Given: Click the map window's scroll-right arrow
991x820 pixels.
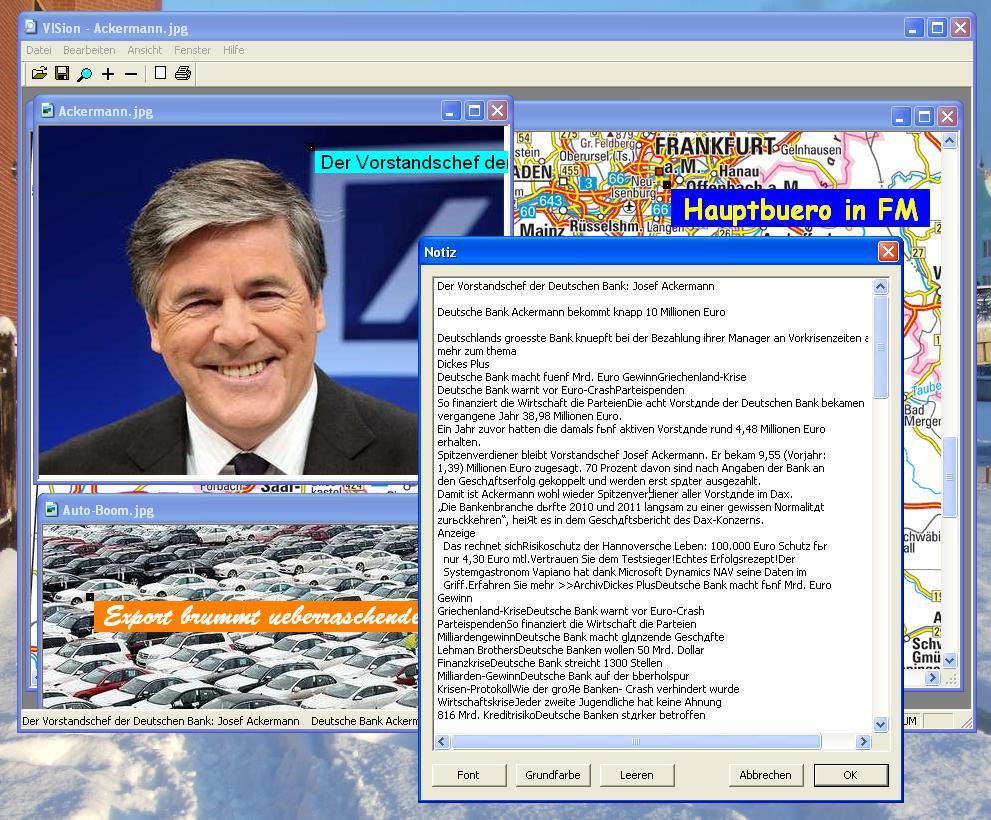Looking at the screenshot, I should click(x=933, y=677).
